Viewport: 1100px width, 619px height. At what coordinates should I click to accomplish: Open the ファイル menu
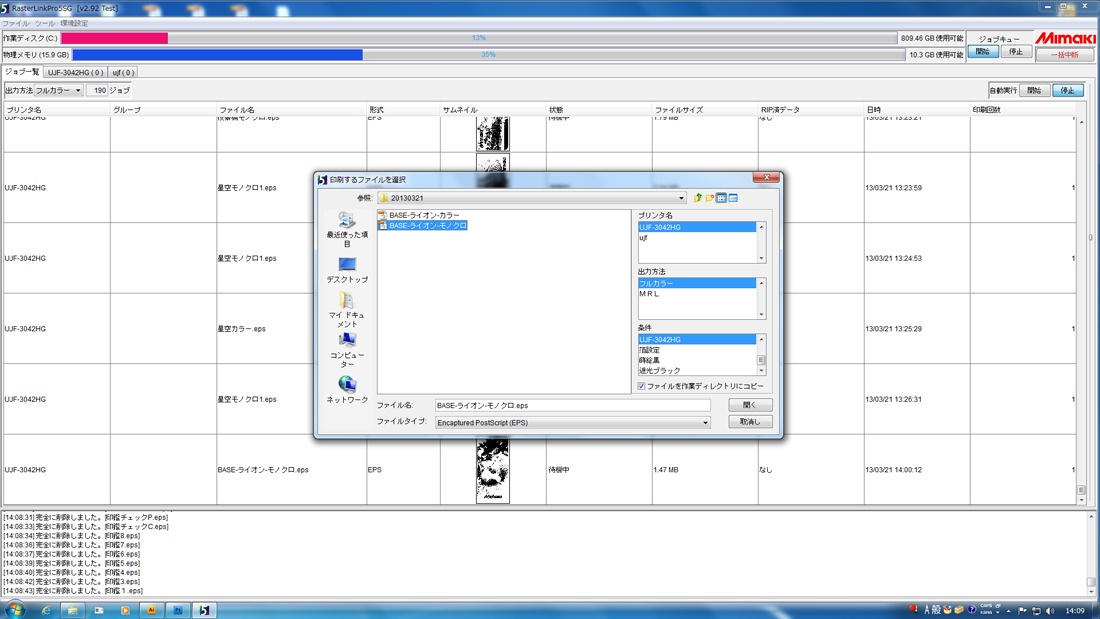(x=15, y=23)
